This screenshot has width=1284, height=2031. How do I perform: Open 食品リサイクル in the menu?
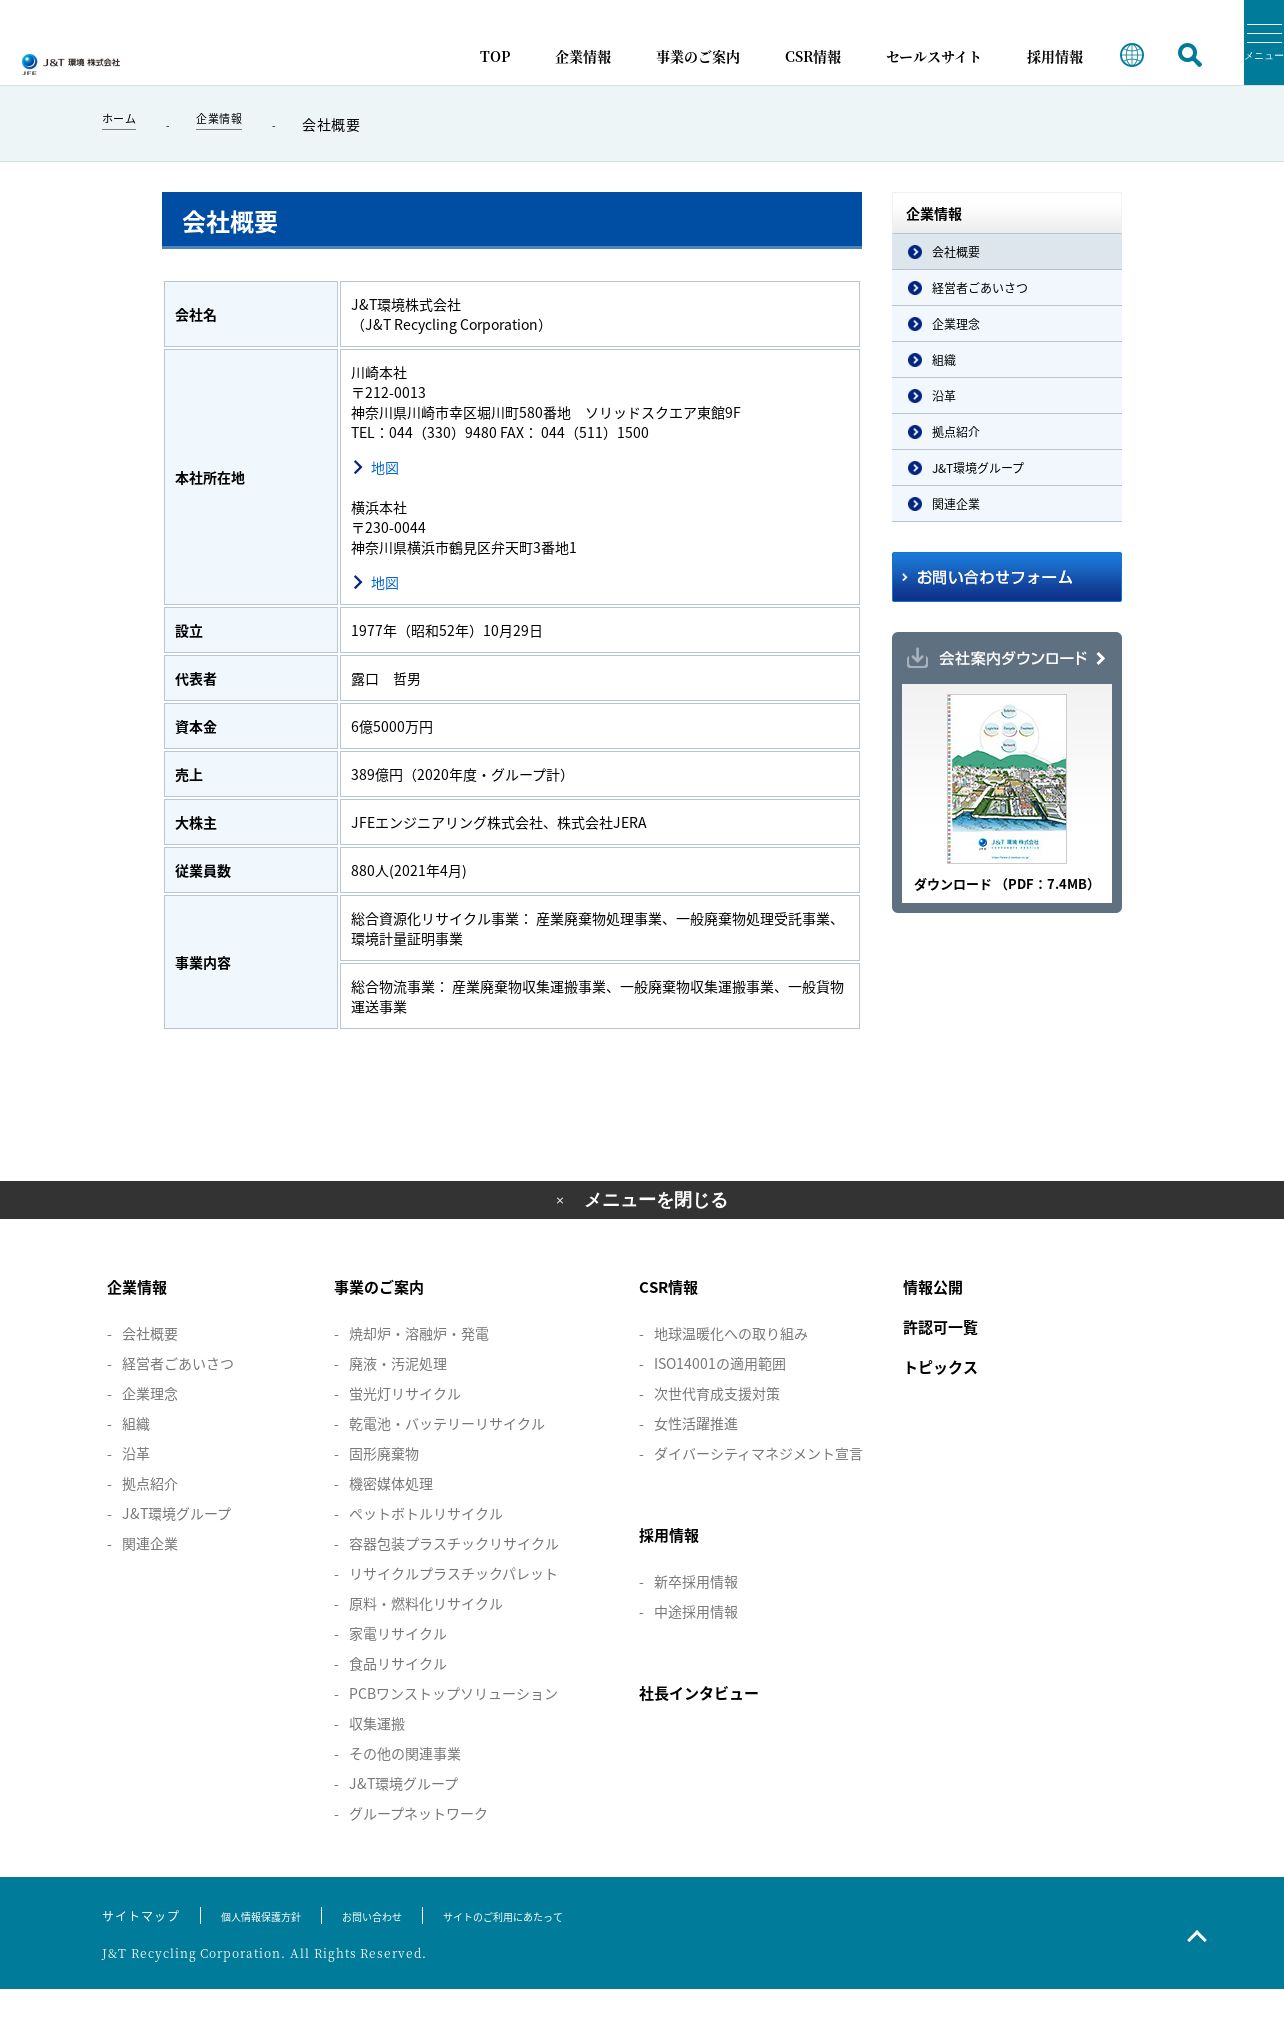point(398,1664)
